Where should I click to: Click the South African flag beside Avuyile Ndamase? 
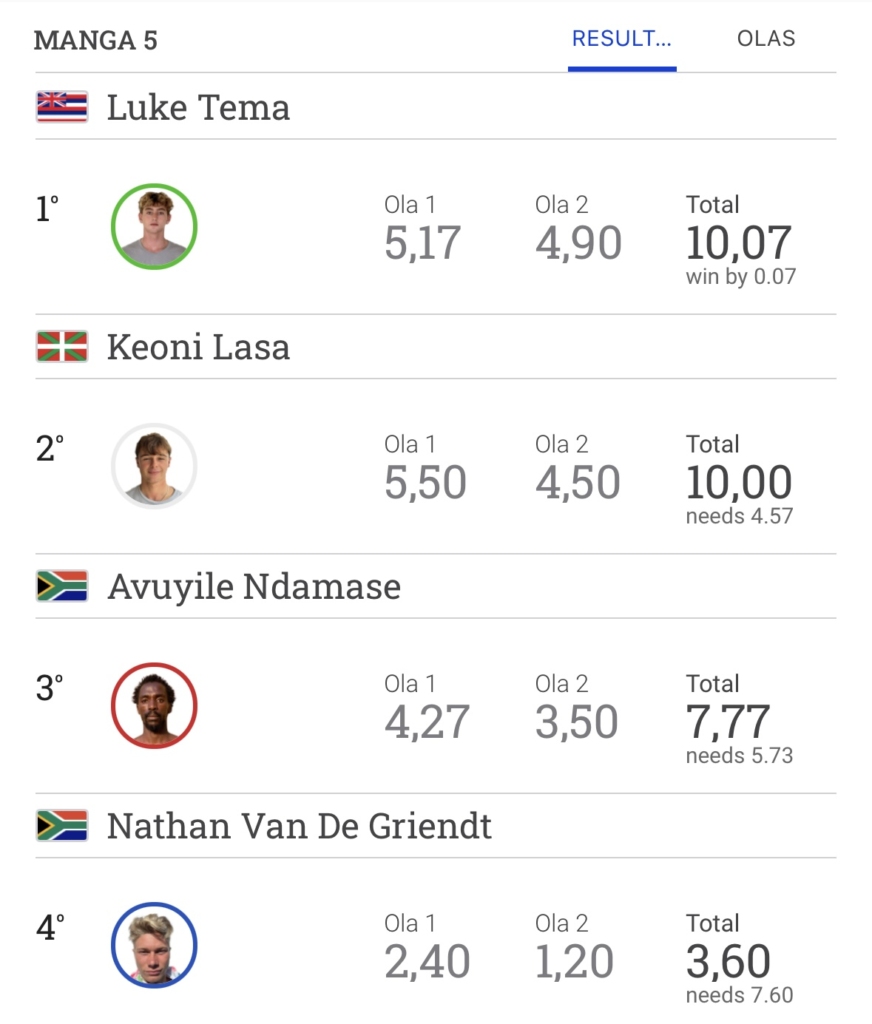point(62,586)
